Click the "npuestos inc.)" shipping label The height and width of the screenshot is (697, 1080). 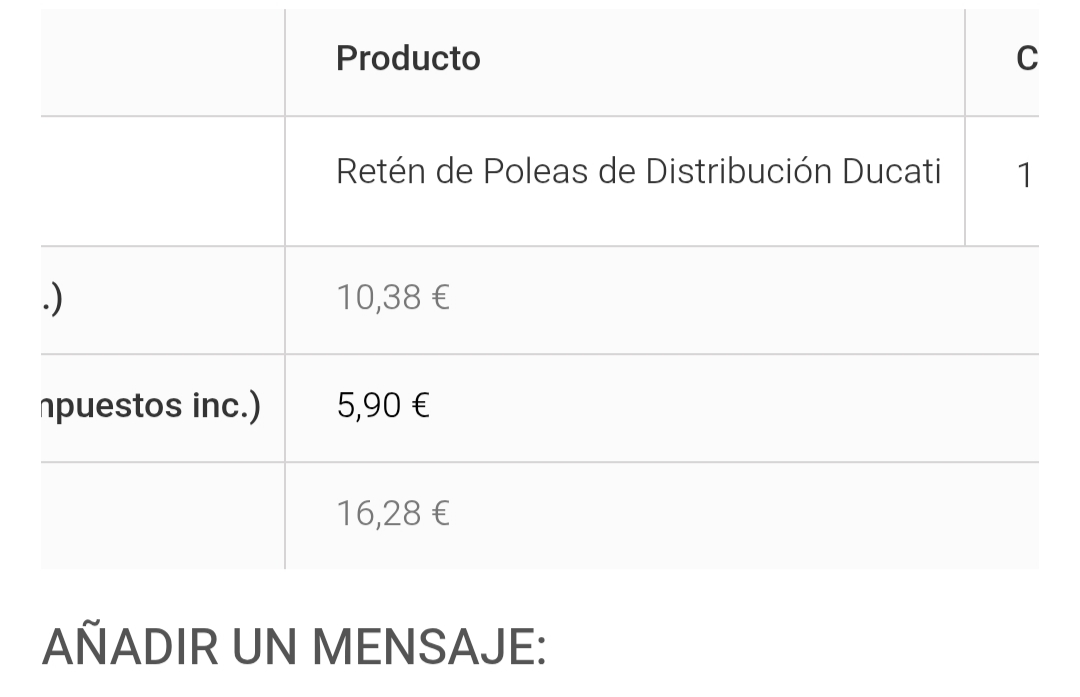coord(151,406)
